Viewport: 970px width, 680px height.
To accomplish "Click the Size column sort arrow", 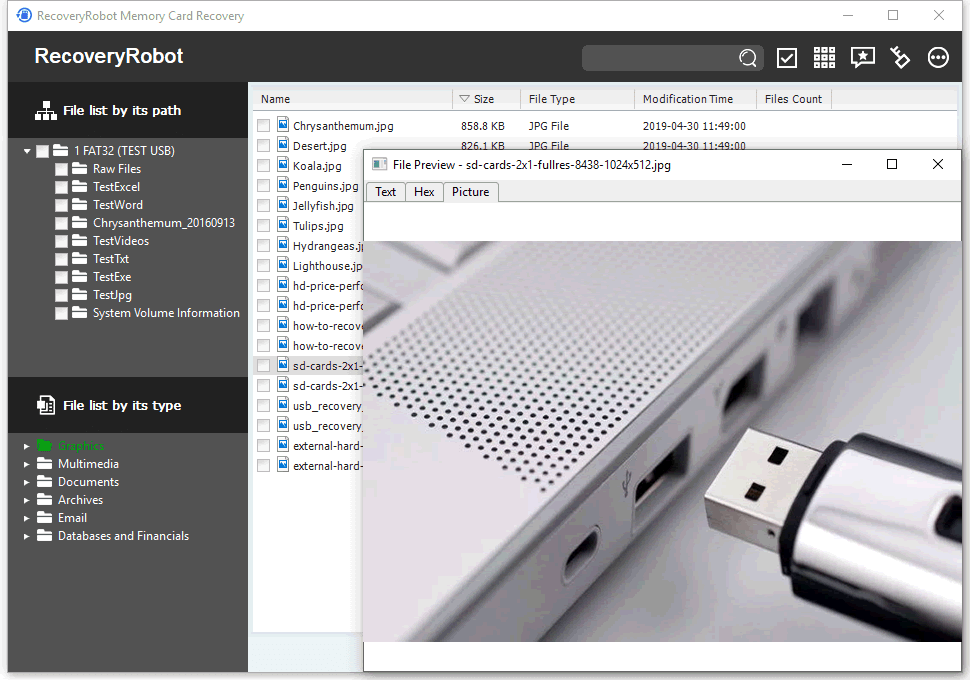I will (x=465, y=99).
